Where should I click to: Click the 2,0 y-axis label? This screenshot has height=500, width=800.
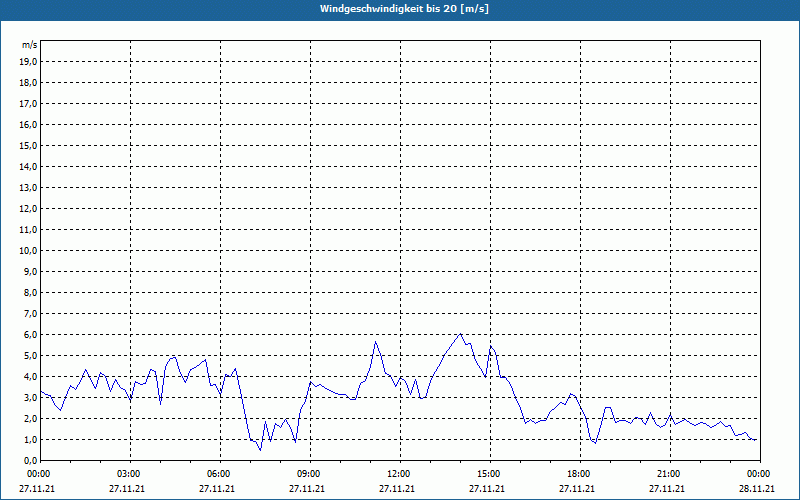30,418
